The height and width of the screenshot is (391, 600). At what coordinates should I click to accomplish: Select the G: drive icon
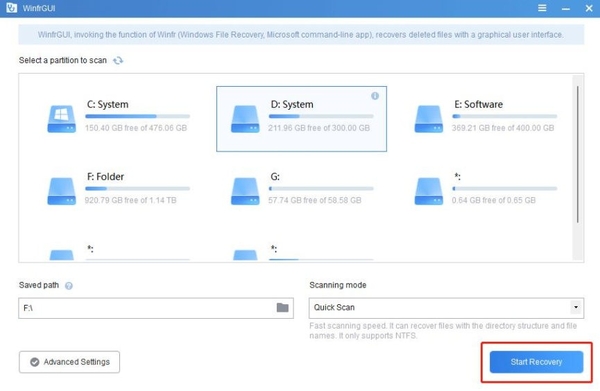[x=245, y=191]
